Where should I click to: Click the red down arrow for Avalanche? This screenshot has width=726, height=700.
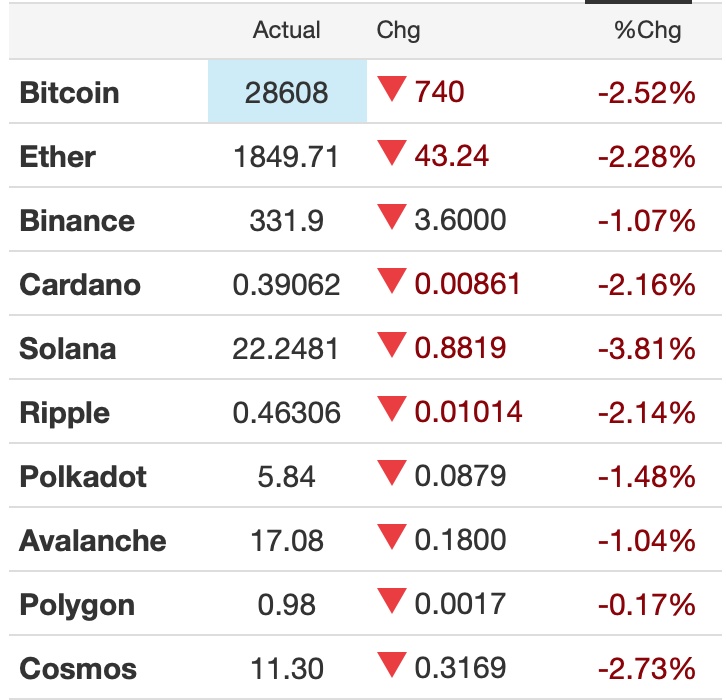[x=390, y=539]
